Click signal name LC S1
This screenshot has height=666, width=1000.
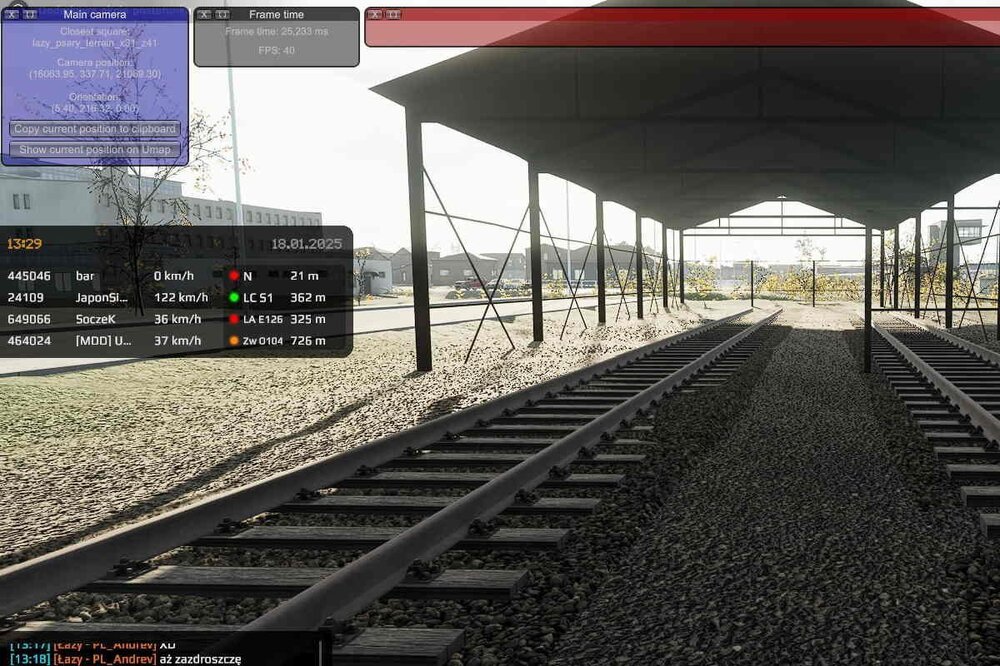click(258, 298)
